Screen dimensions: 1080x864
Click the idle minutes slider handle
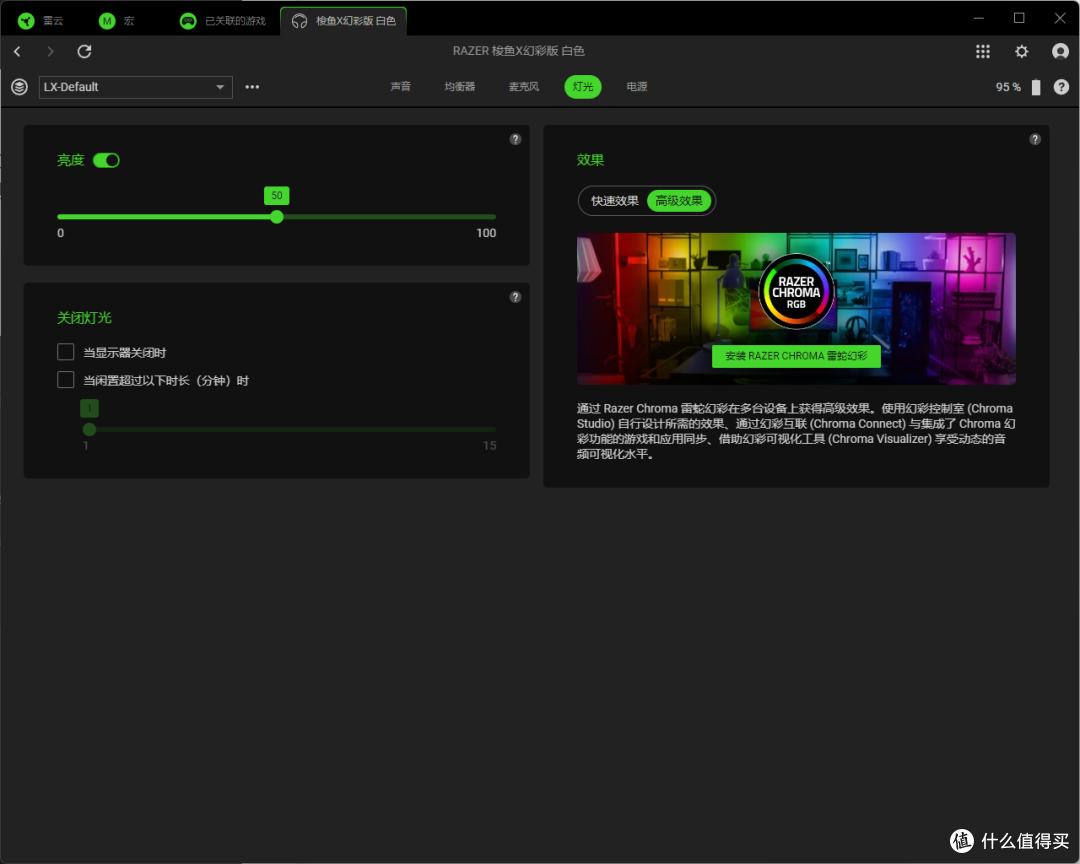(x=89, y=429)
